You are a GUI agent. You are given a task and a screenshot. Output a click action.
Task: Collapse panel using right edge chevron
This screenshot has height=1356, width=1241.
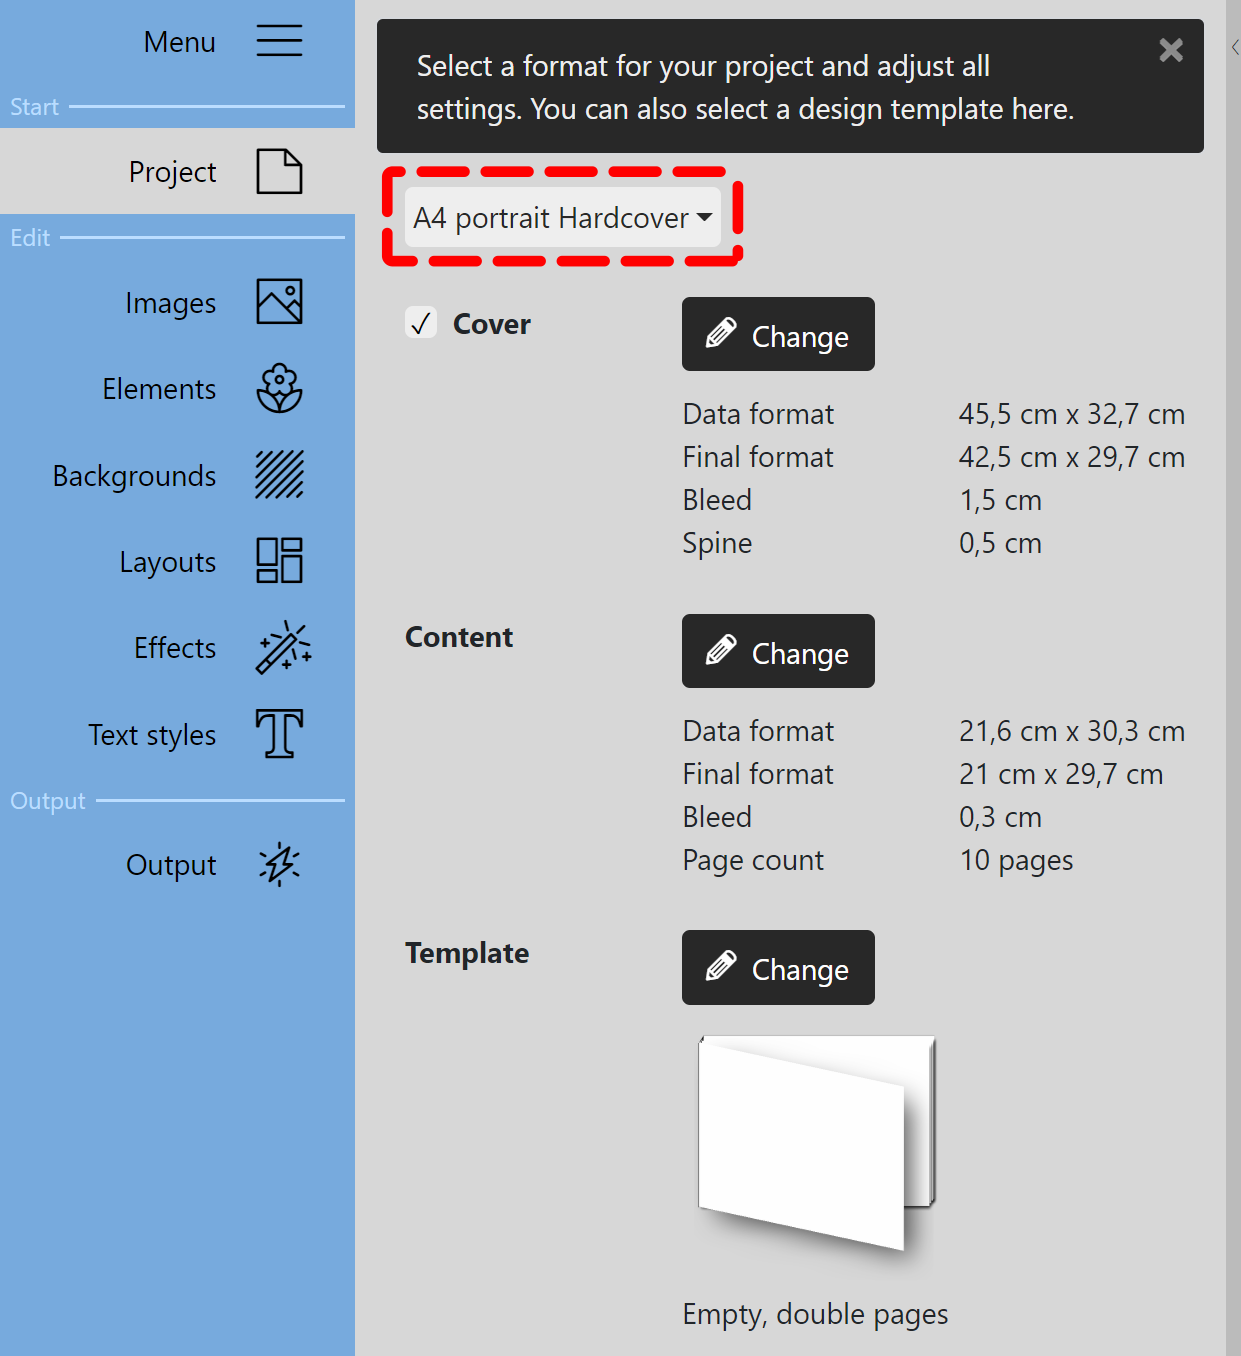(x=1235, y=47)
